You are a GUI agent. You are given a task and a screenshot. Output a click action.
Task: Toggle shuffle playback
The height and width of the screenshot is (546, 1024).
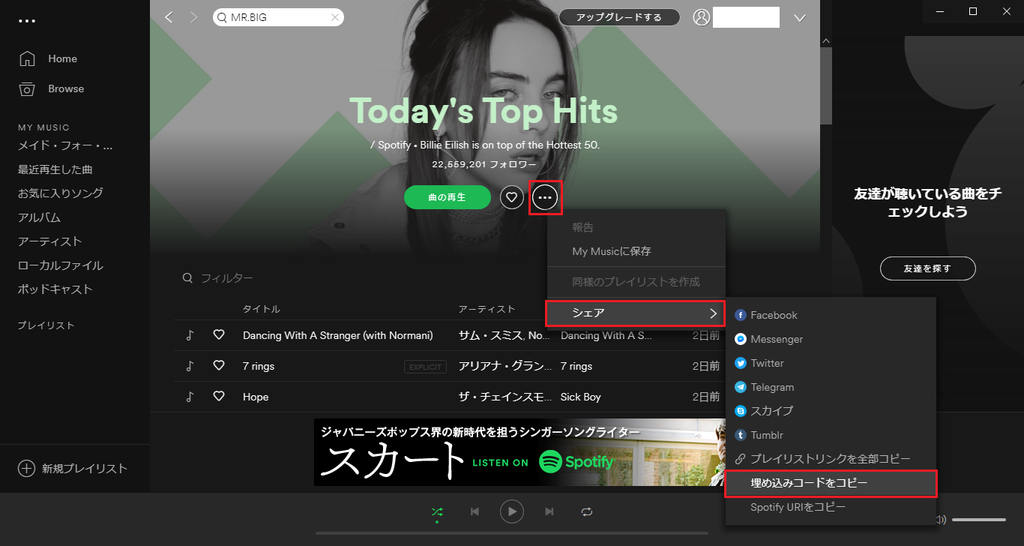(437, 512)
